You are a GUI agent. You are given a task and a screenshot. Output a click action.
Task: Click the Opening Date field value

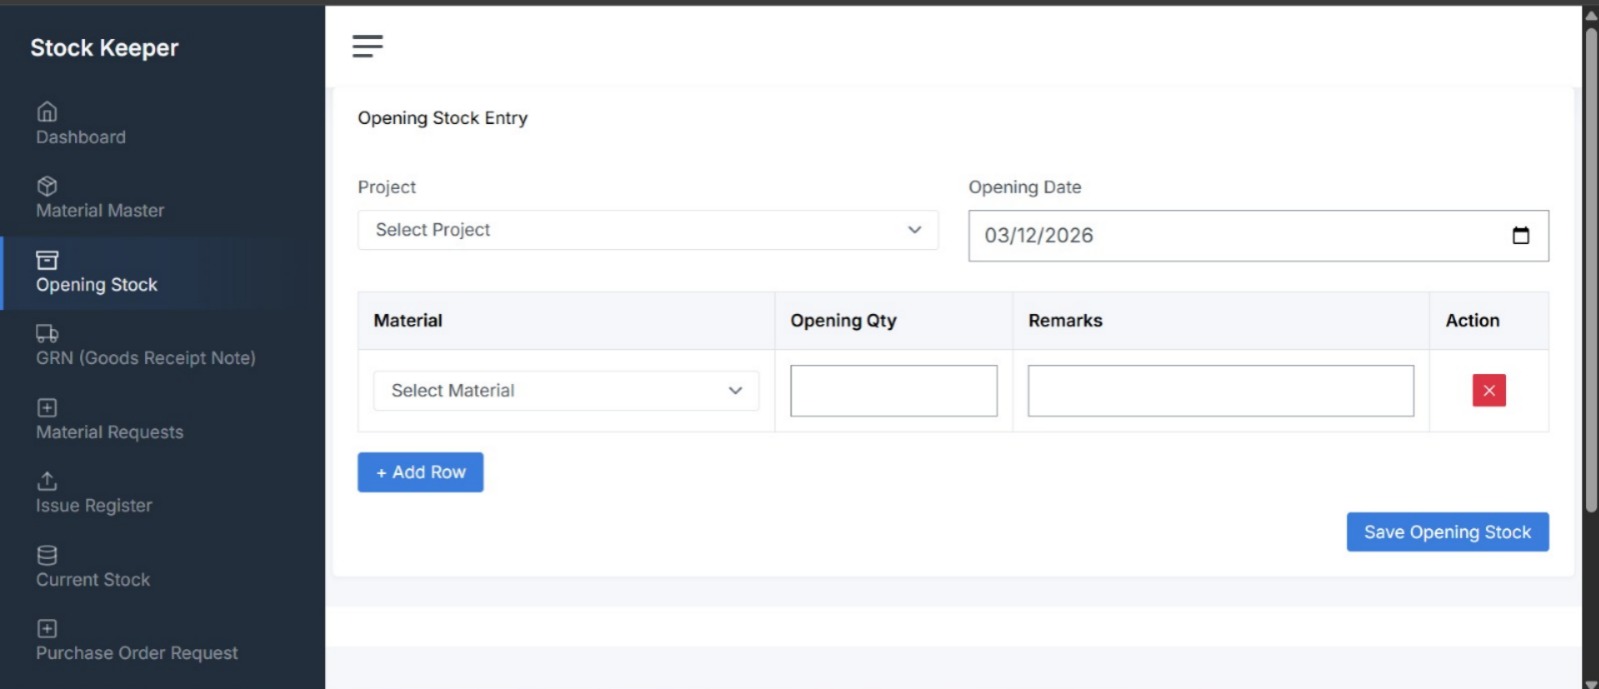[1039, 236]
